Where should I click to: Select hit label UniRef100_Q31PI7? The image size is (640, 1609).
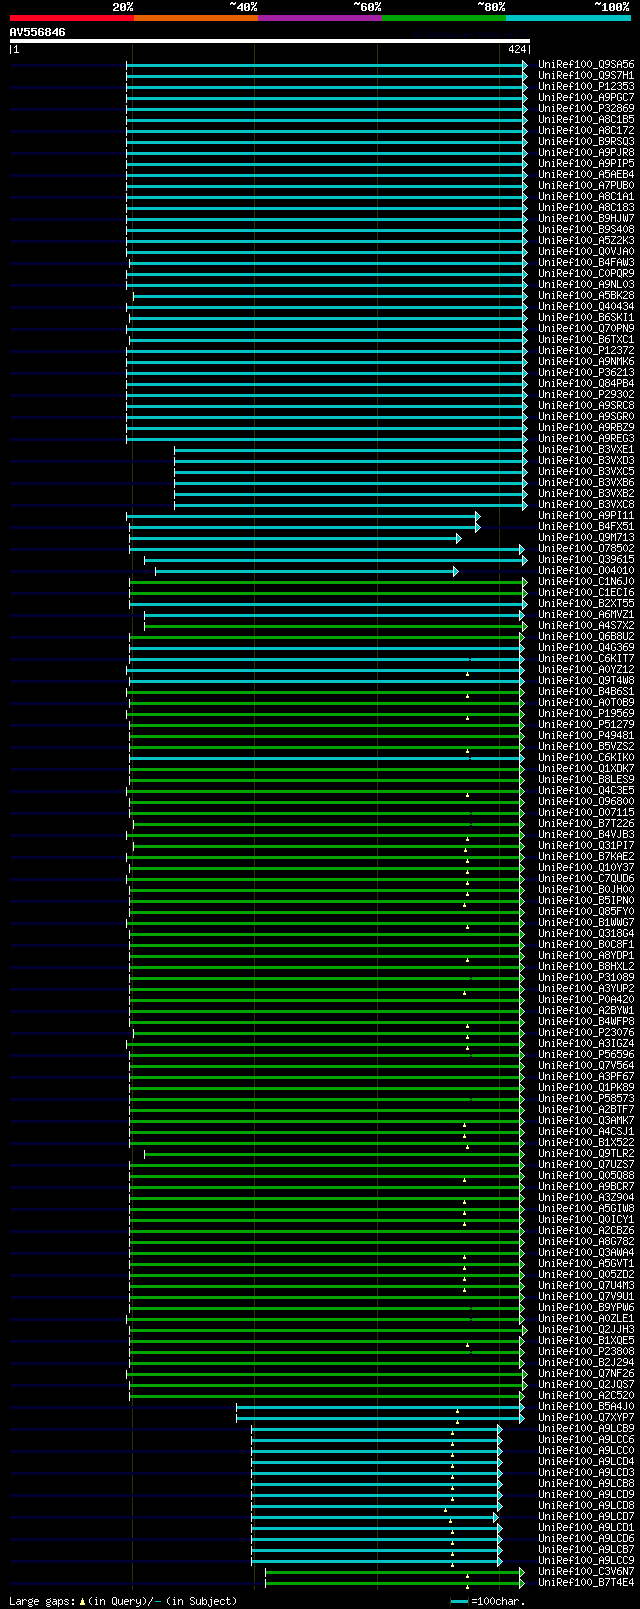click(586, 846)
